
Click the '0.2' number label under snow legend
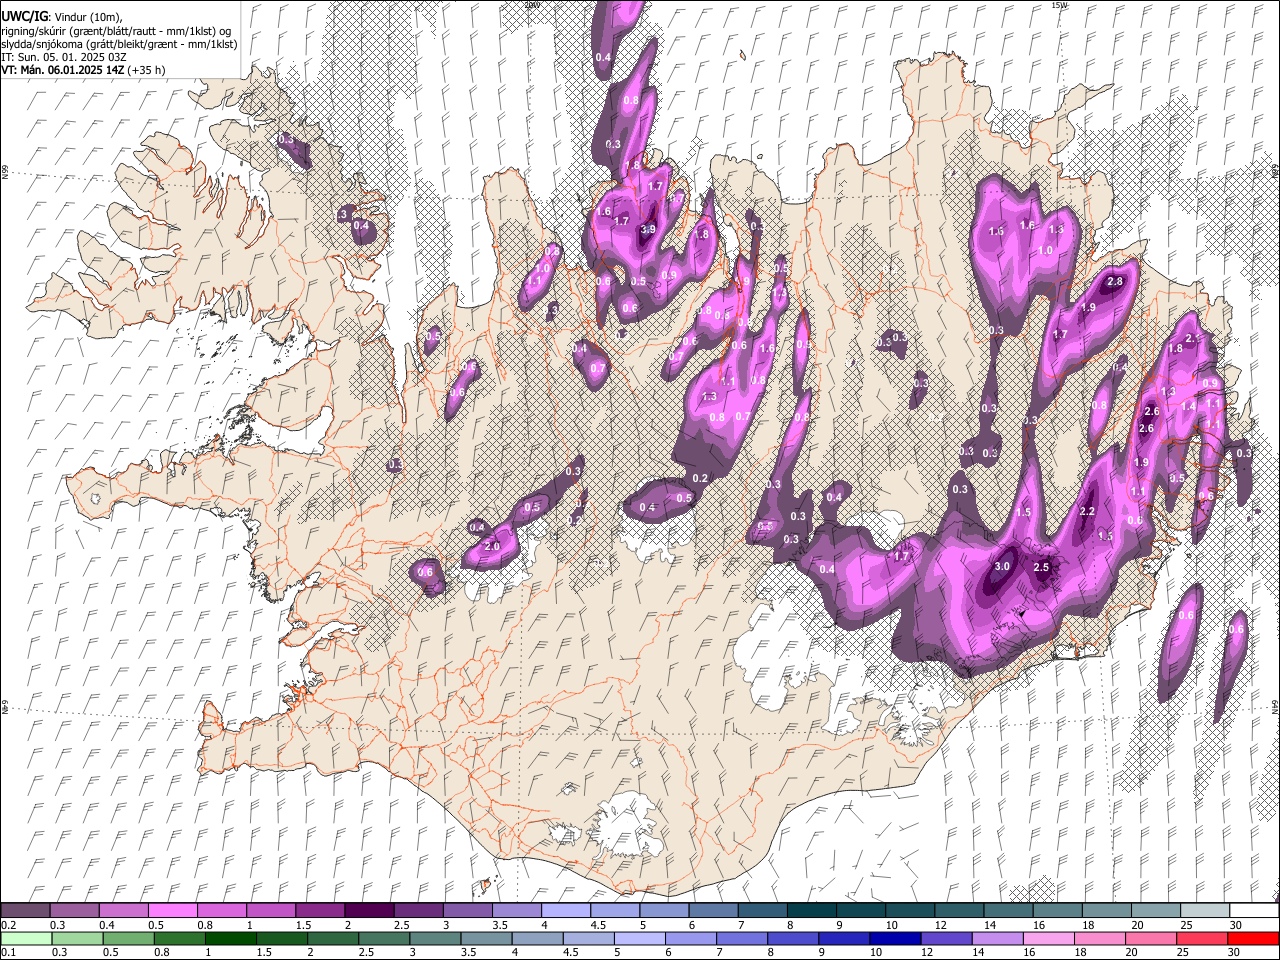(8, 925)
